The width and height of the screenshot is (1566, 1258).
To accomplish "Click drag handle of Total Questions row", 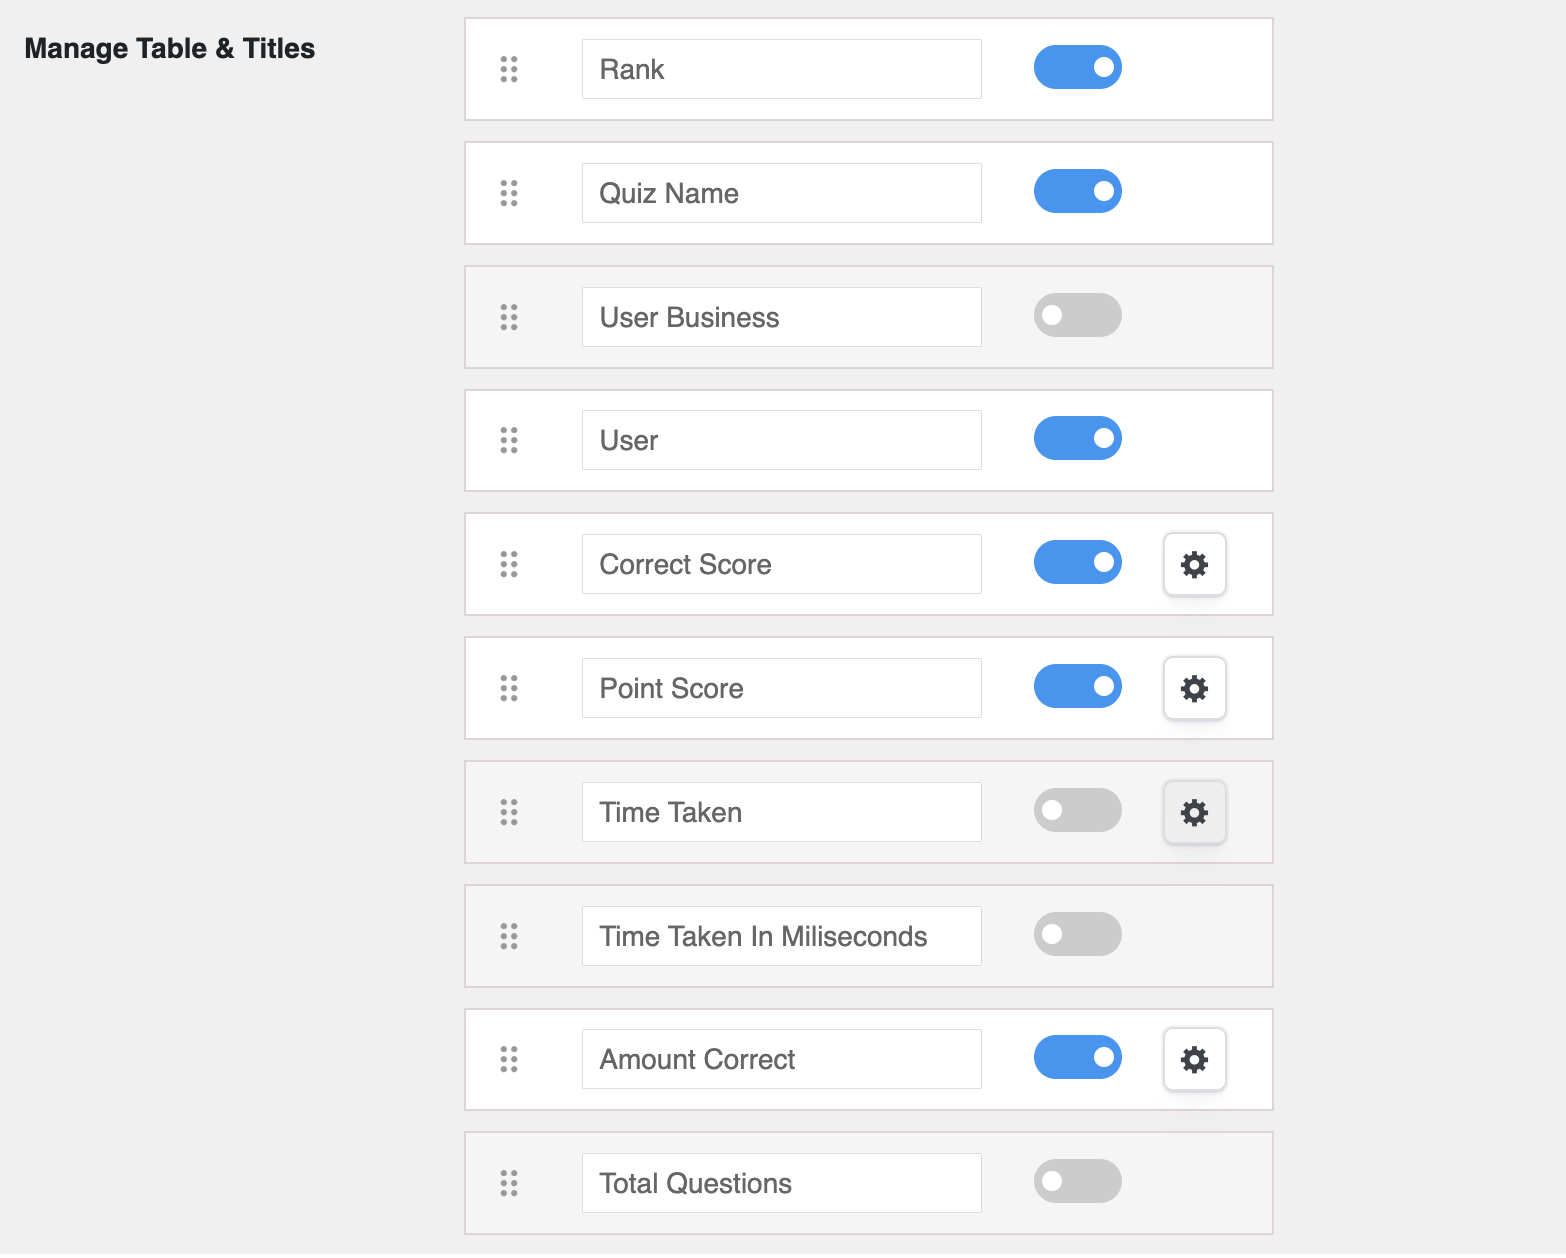I will pos(509,1183).
